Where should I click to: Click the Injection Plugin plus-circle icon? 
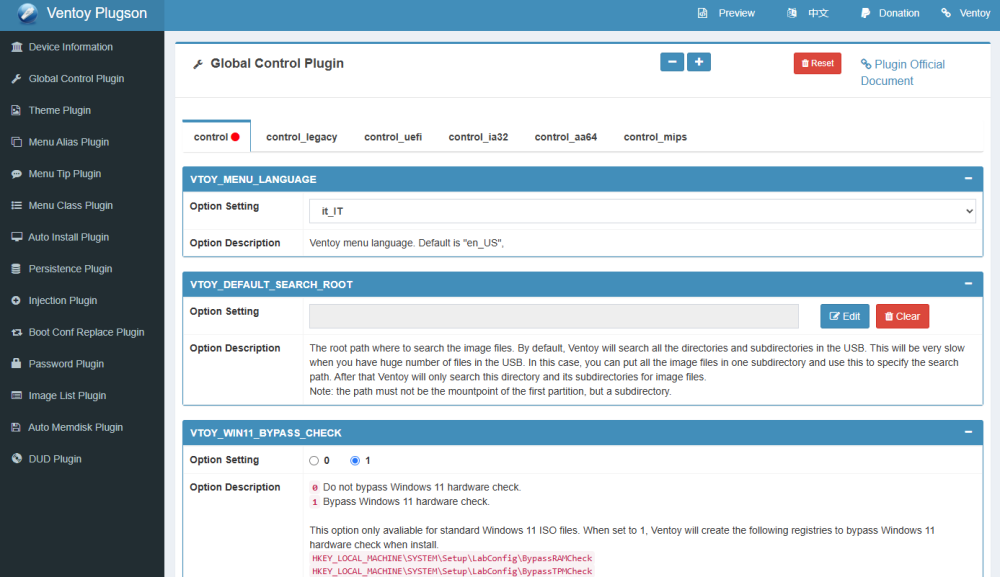tap(17, 300)
